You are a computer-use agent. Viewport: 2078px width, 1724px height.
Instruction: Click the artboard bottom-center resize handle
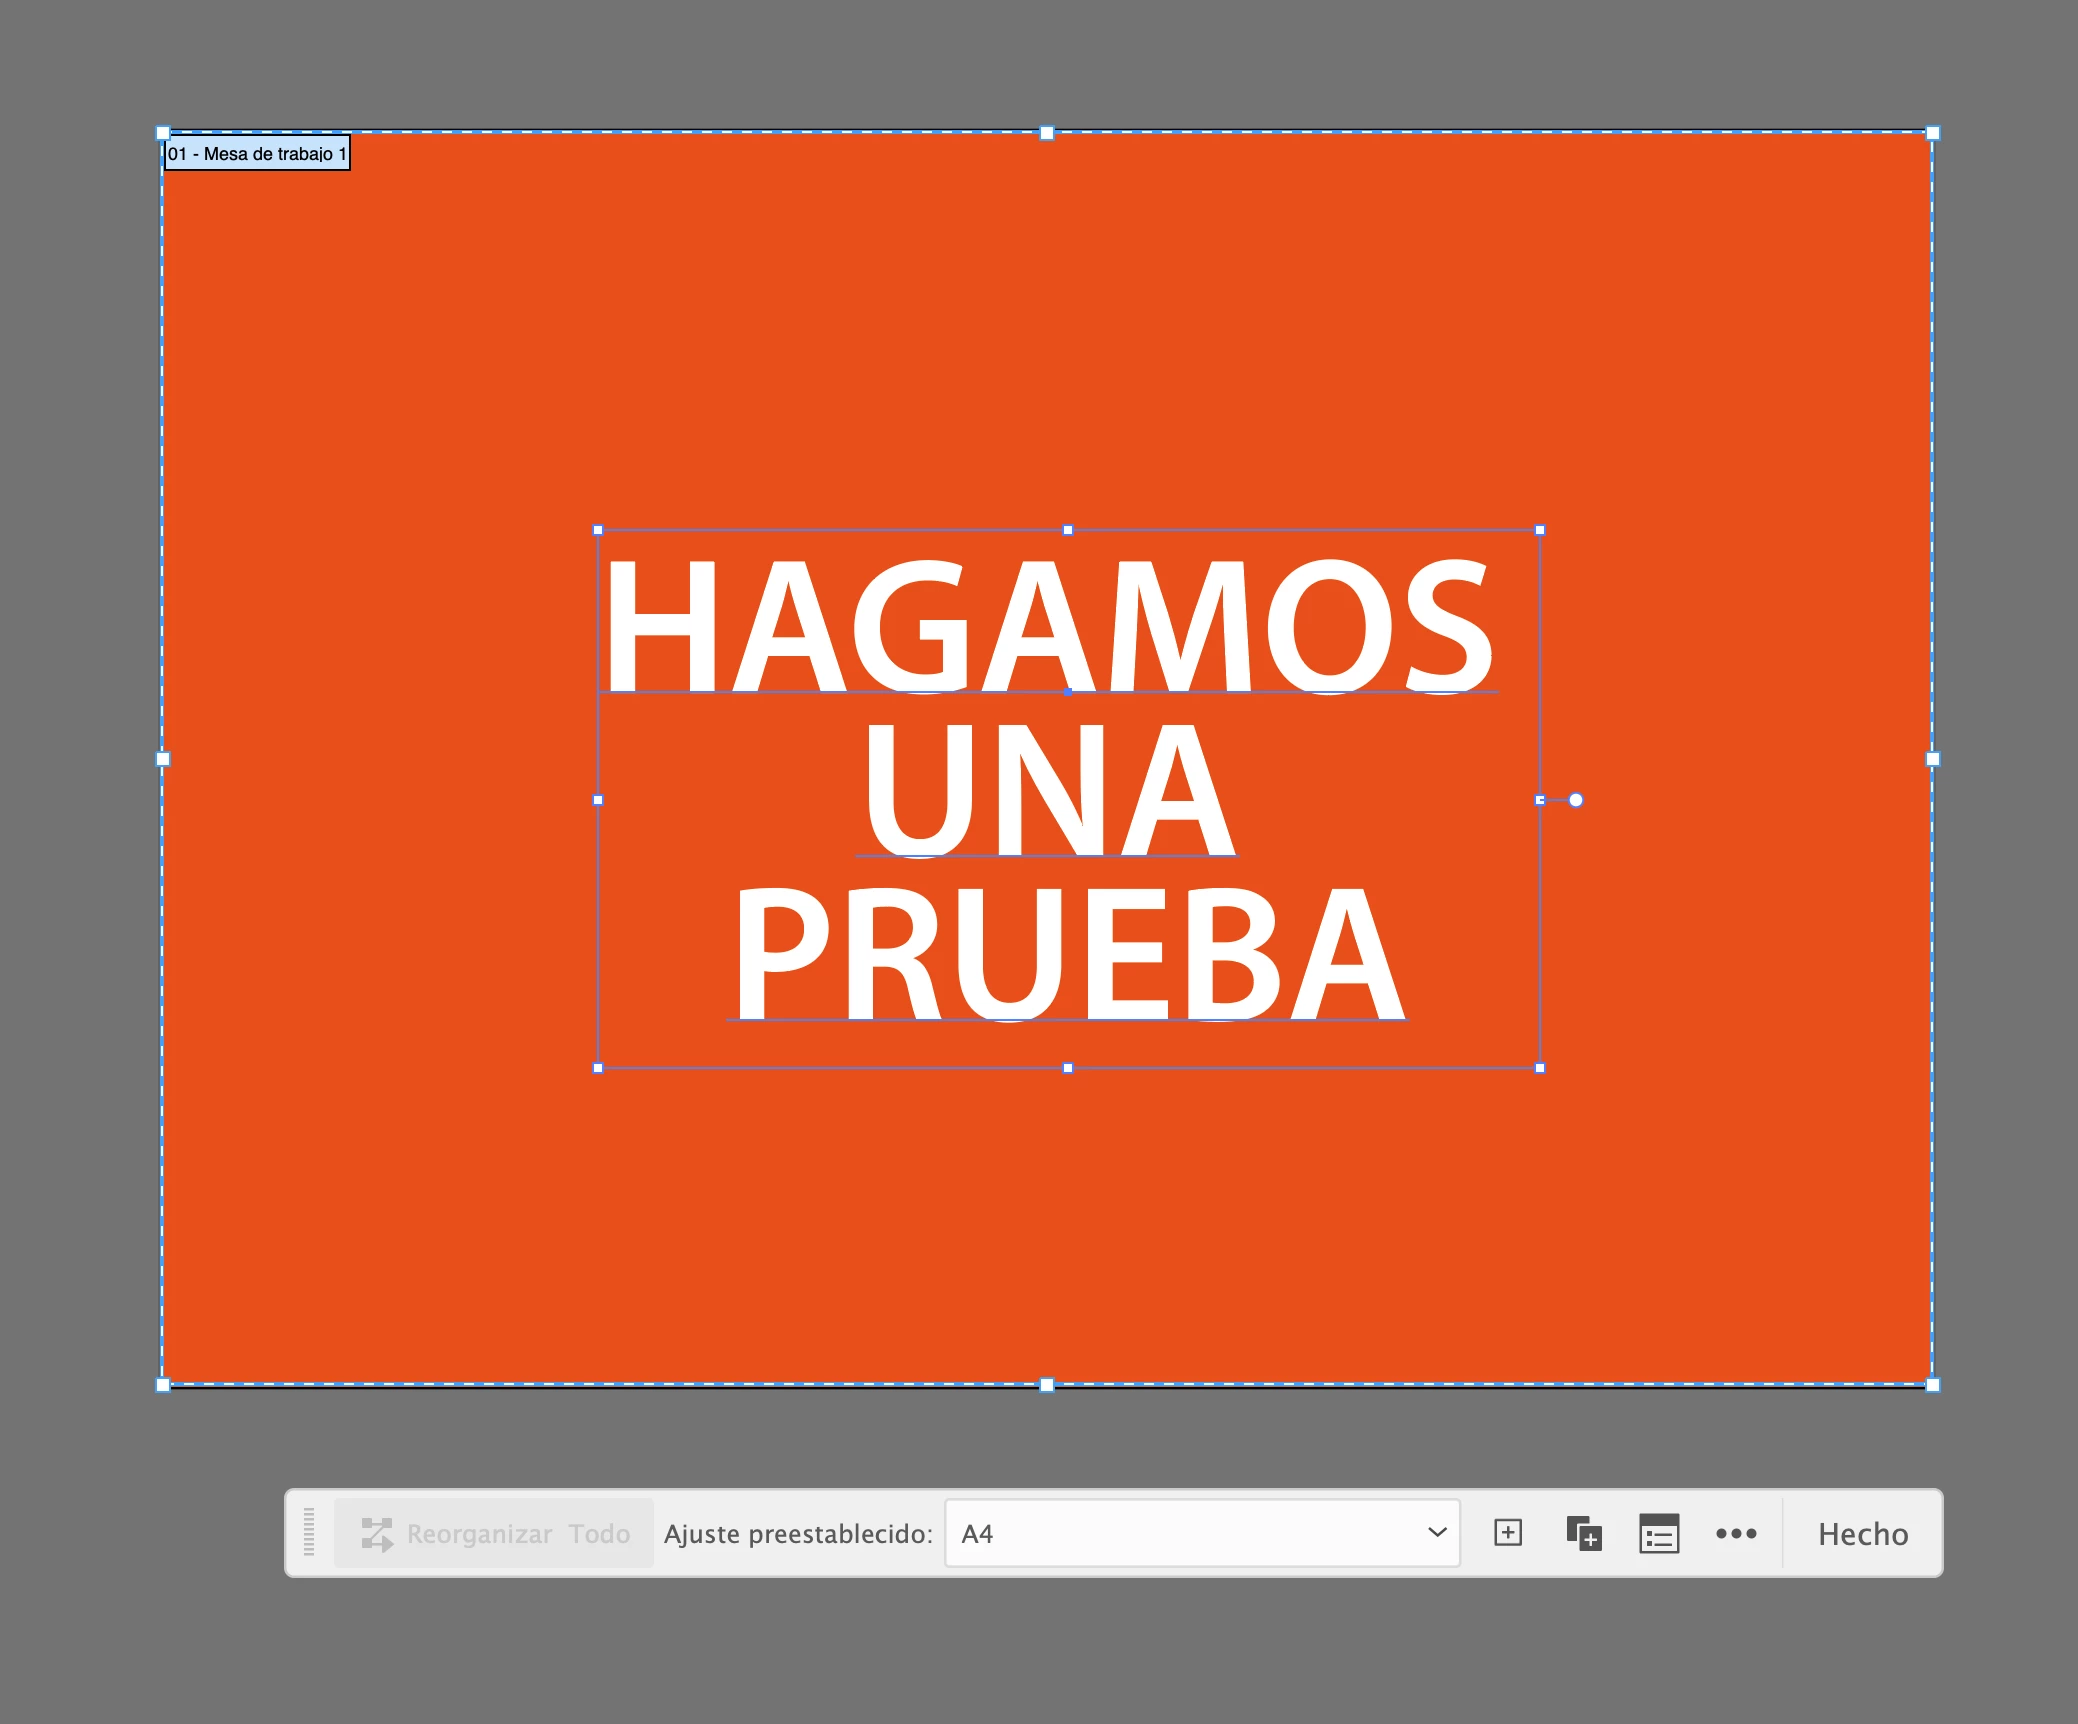1047,1385
